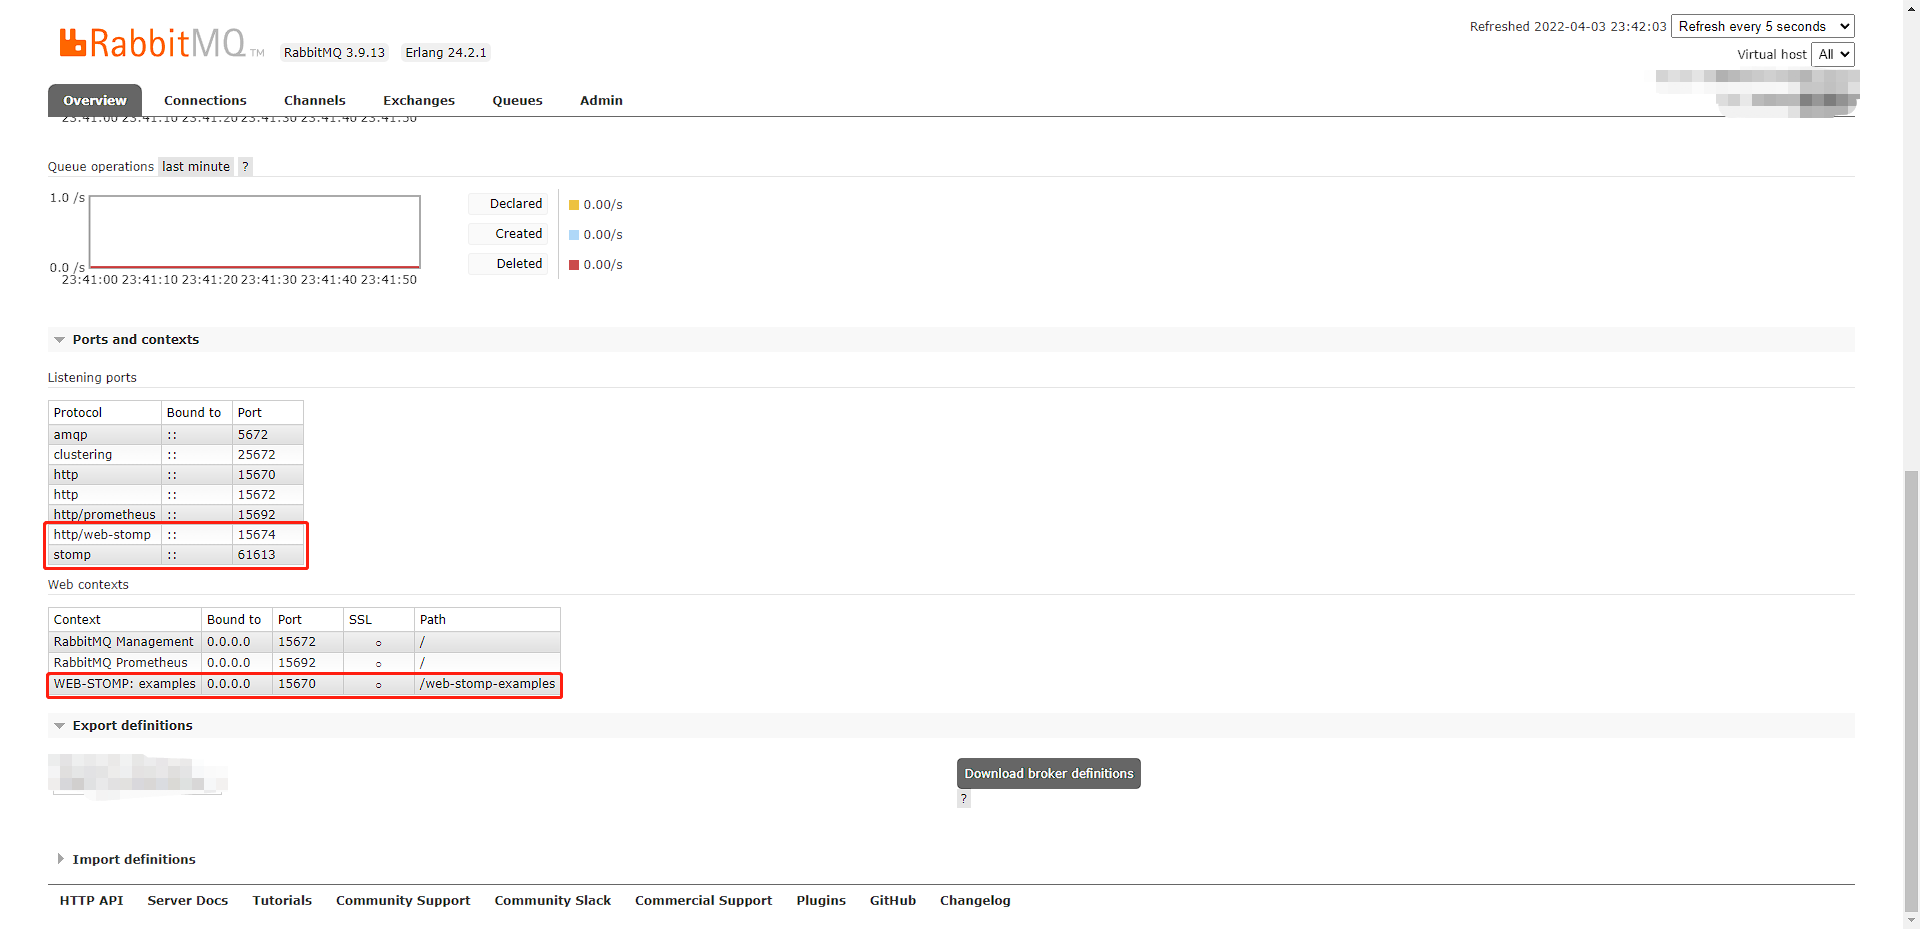Open the Refresh interval dropdown
Screen dimensions: 1920x929
1763,26
